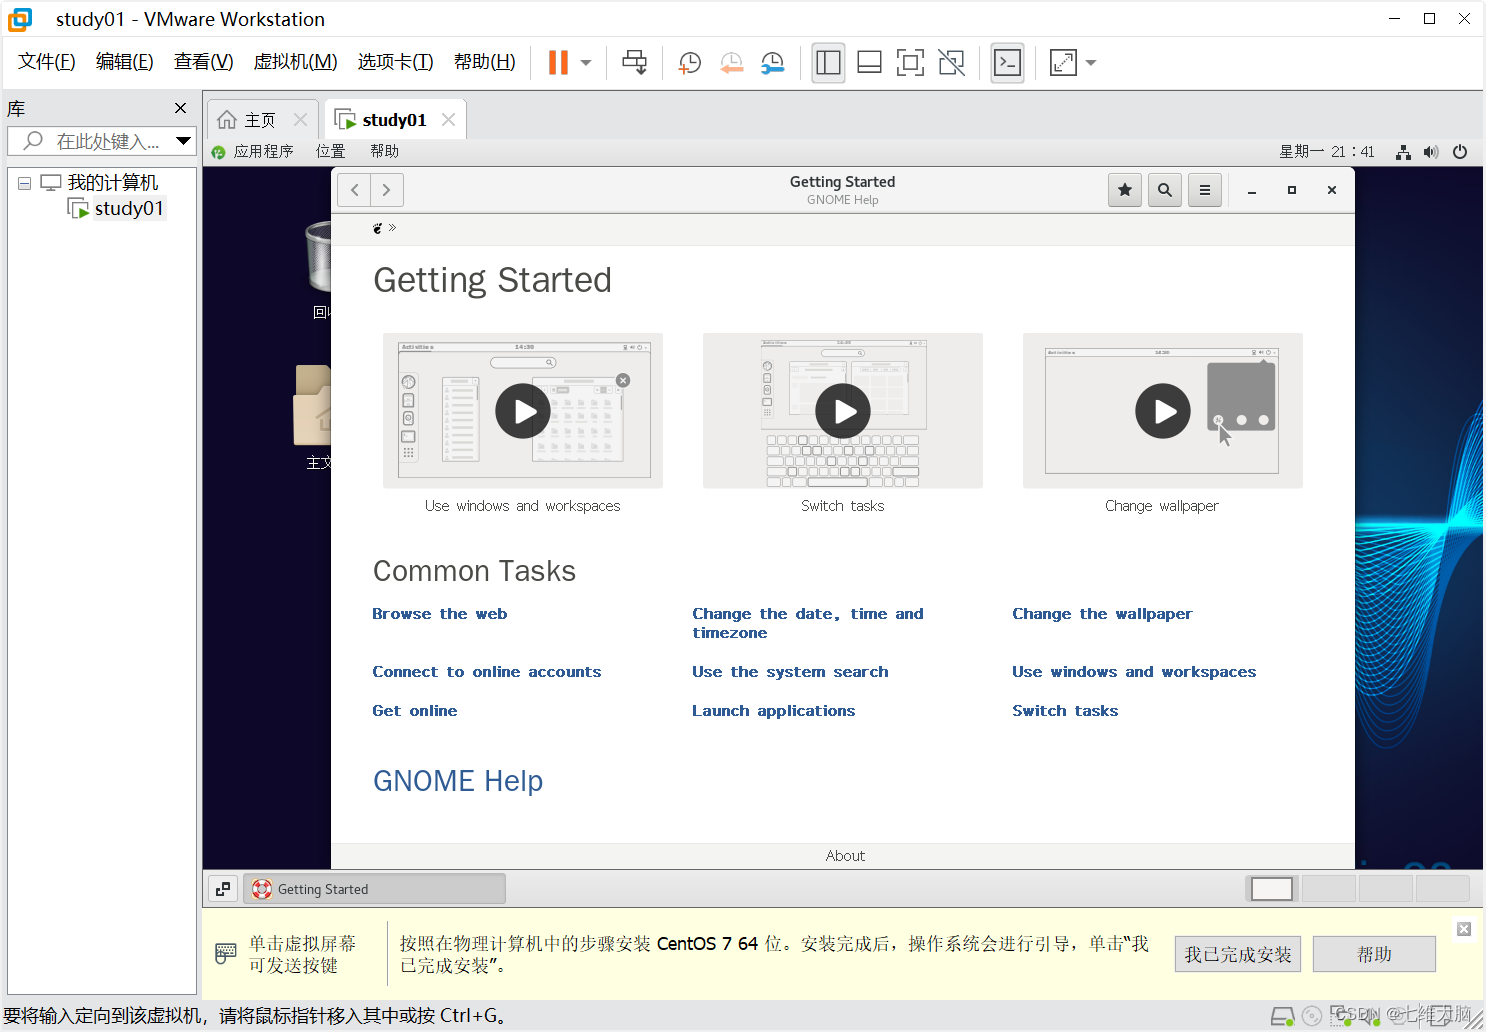The width and height of the screenshot is (1486, 1032).
Task: Open the GNOME Help hamburger menu
Action: tap(1205, 190)
